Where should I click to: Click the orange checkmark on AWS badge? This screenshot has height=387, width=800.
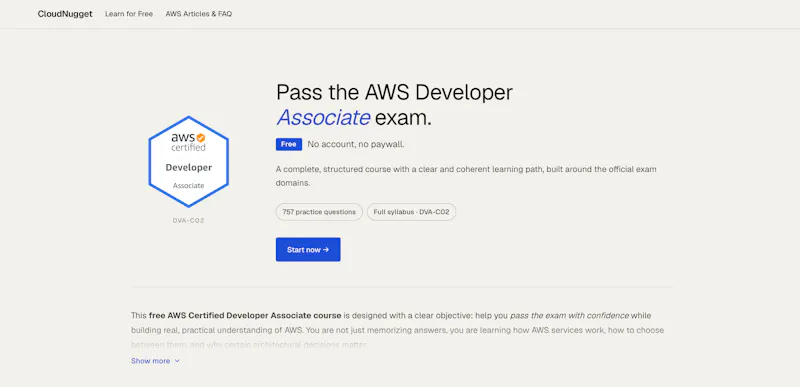pyautogui.click(x=201, y=138)
